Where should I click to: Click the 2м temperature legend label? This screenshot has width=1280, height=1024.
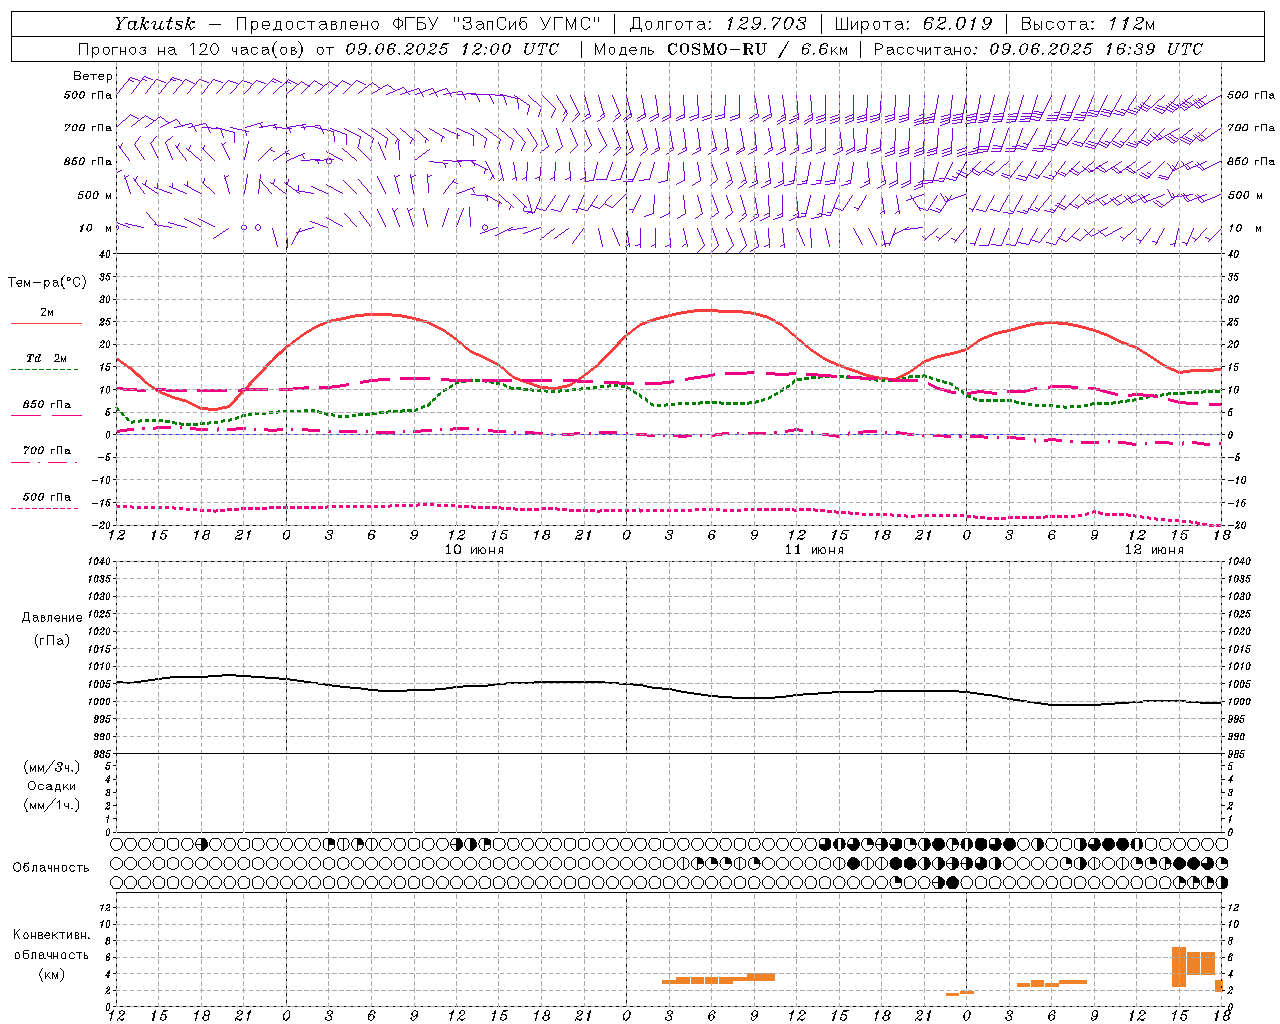(x=47, y=312)
